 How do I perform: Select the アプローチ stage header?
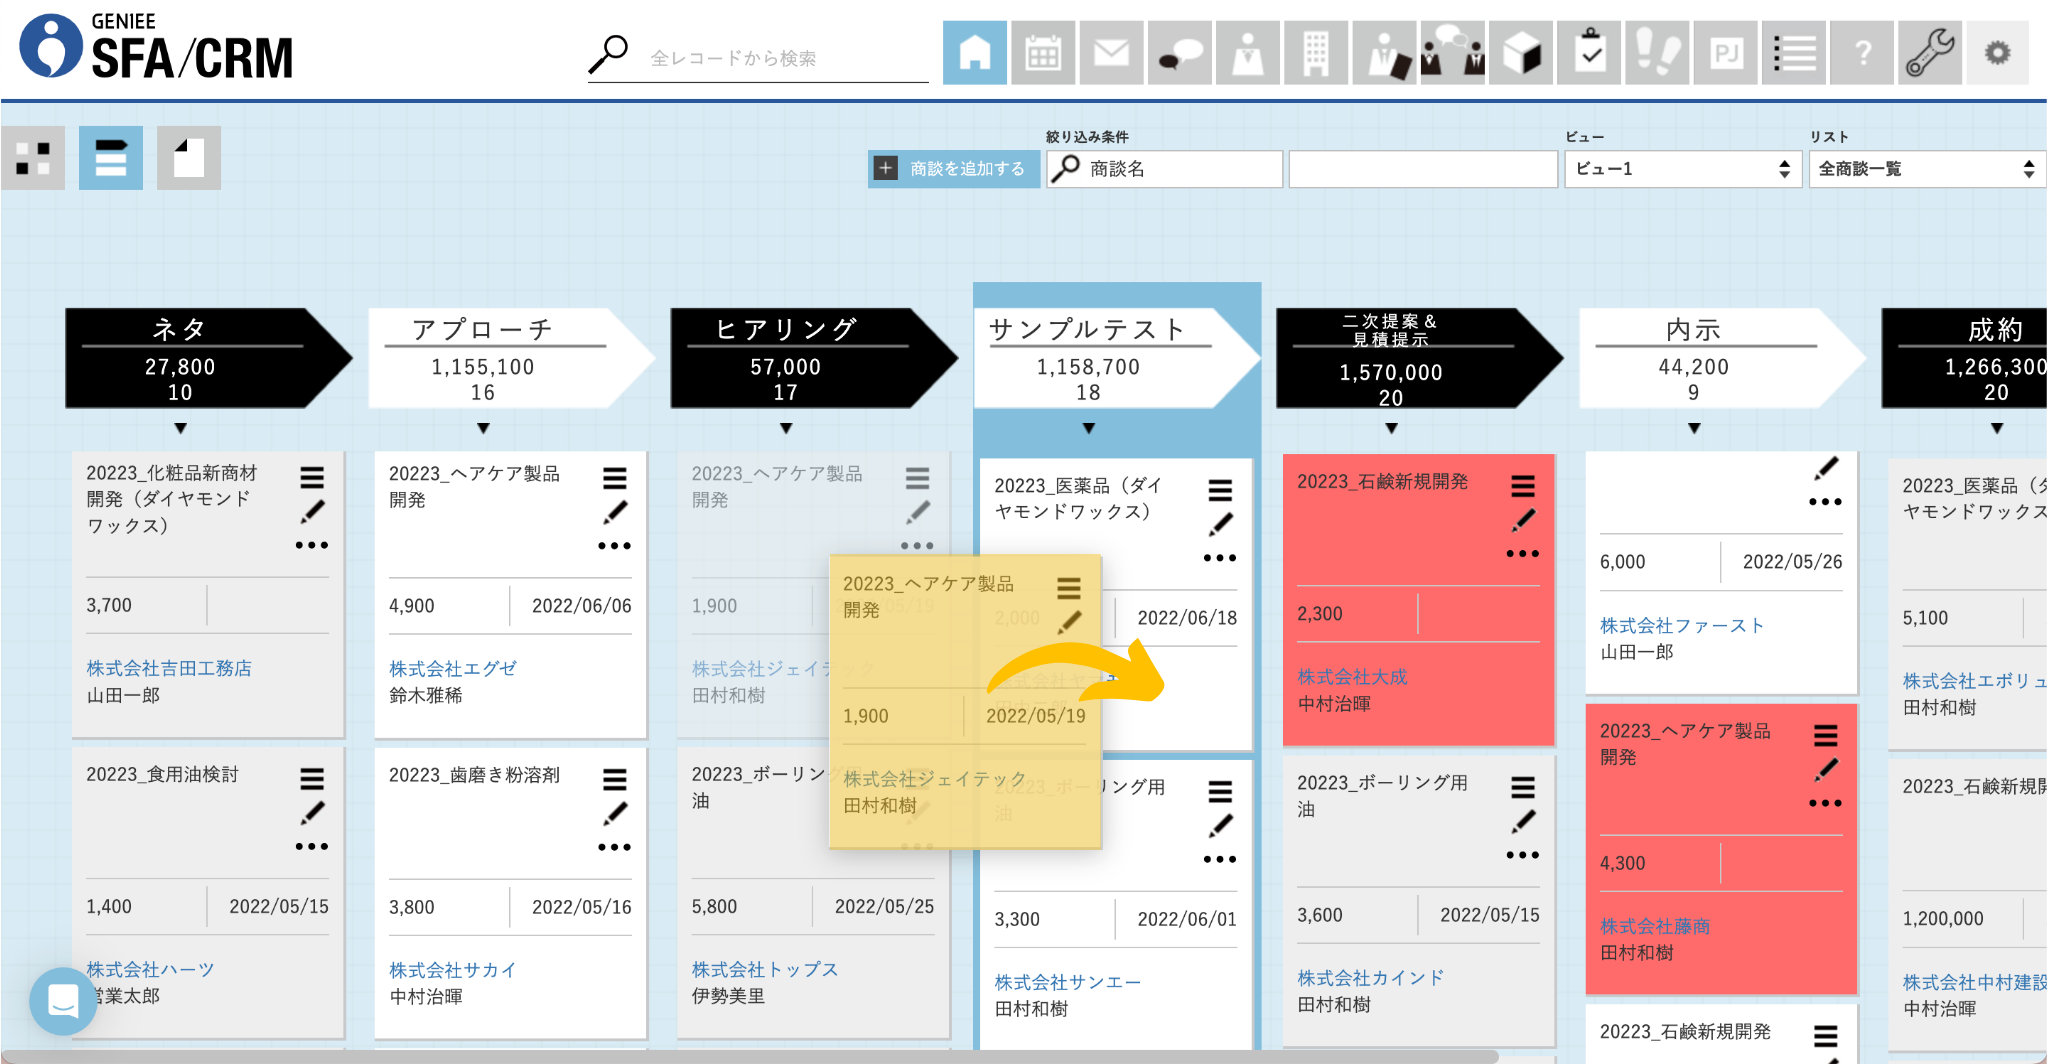511,358
